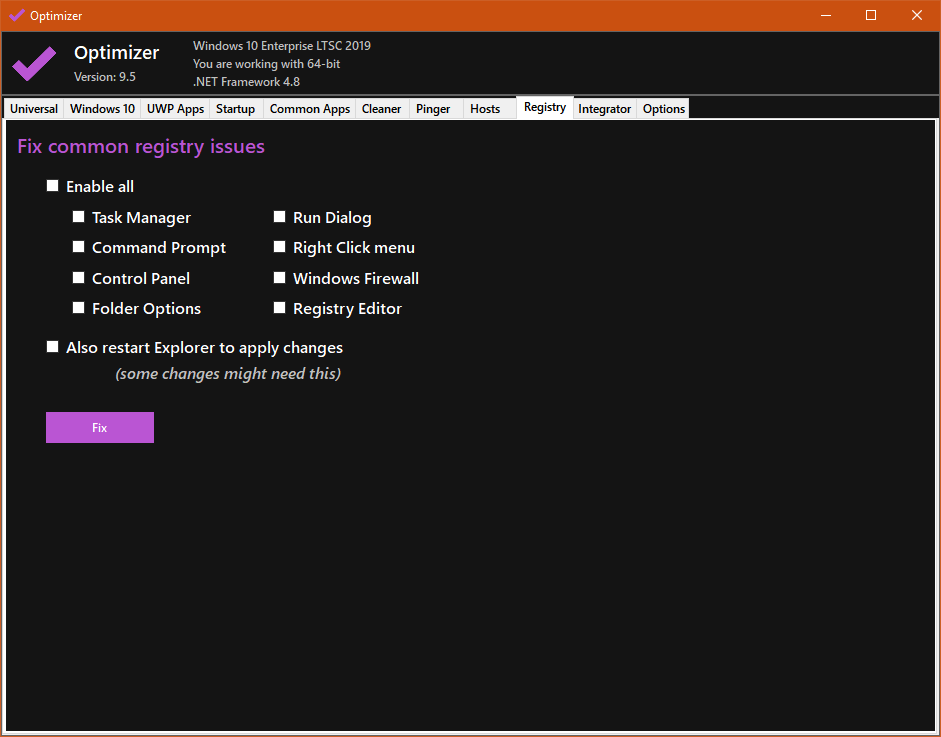The image size is (941, 737).
Task: Check the Run Dialog option
Action: (x=280, y=217)
